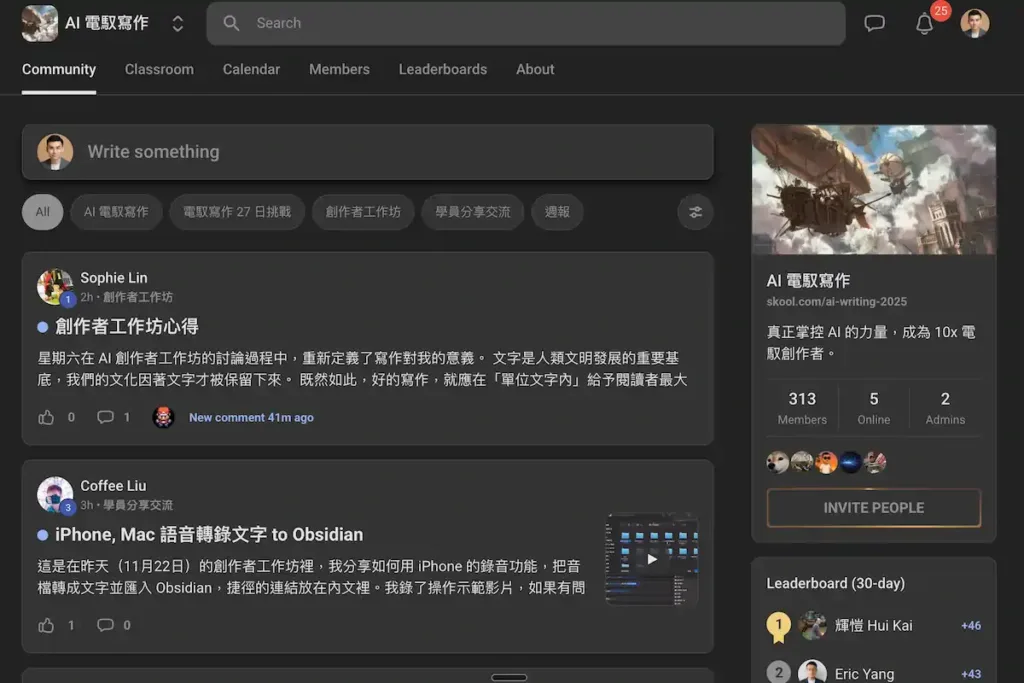Select the 週報 category filter
Image resolution: width=1024 pixels, height=683 pixels.
pyautogui.click(x=557, y=212)
